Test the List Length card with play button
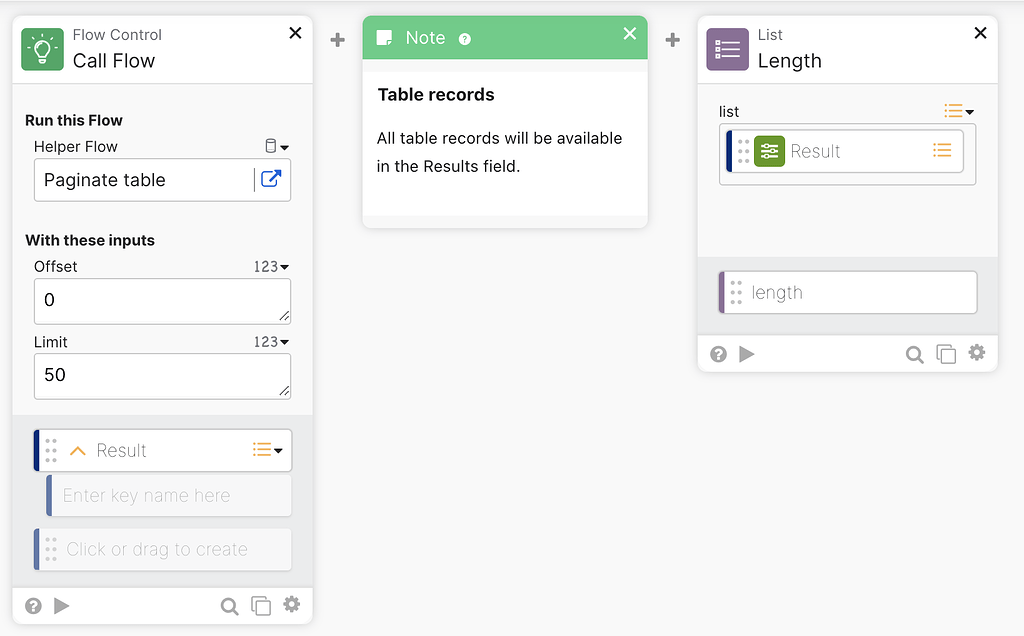The height and width of the screenshot is (636, 1024). 746,353
